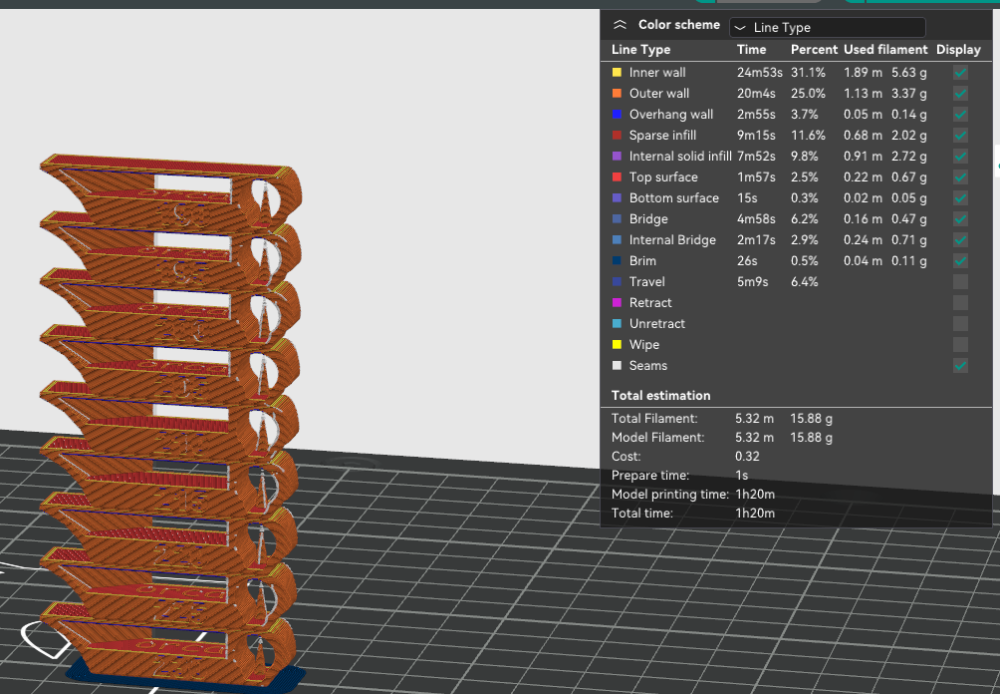Viewport: 1000px width, 694px height.
Task: Expand the color scheme dropdown arrow
Action: (x=740, y=27)
